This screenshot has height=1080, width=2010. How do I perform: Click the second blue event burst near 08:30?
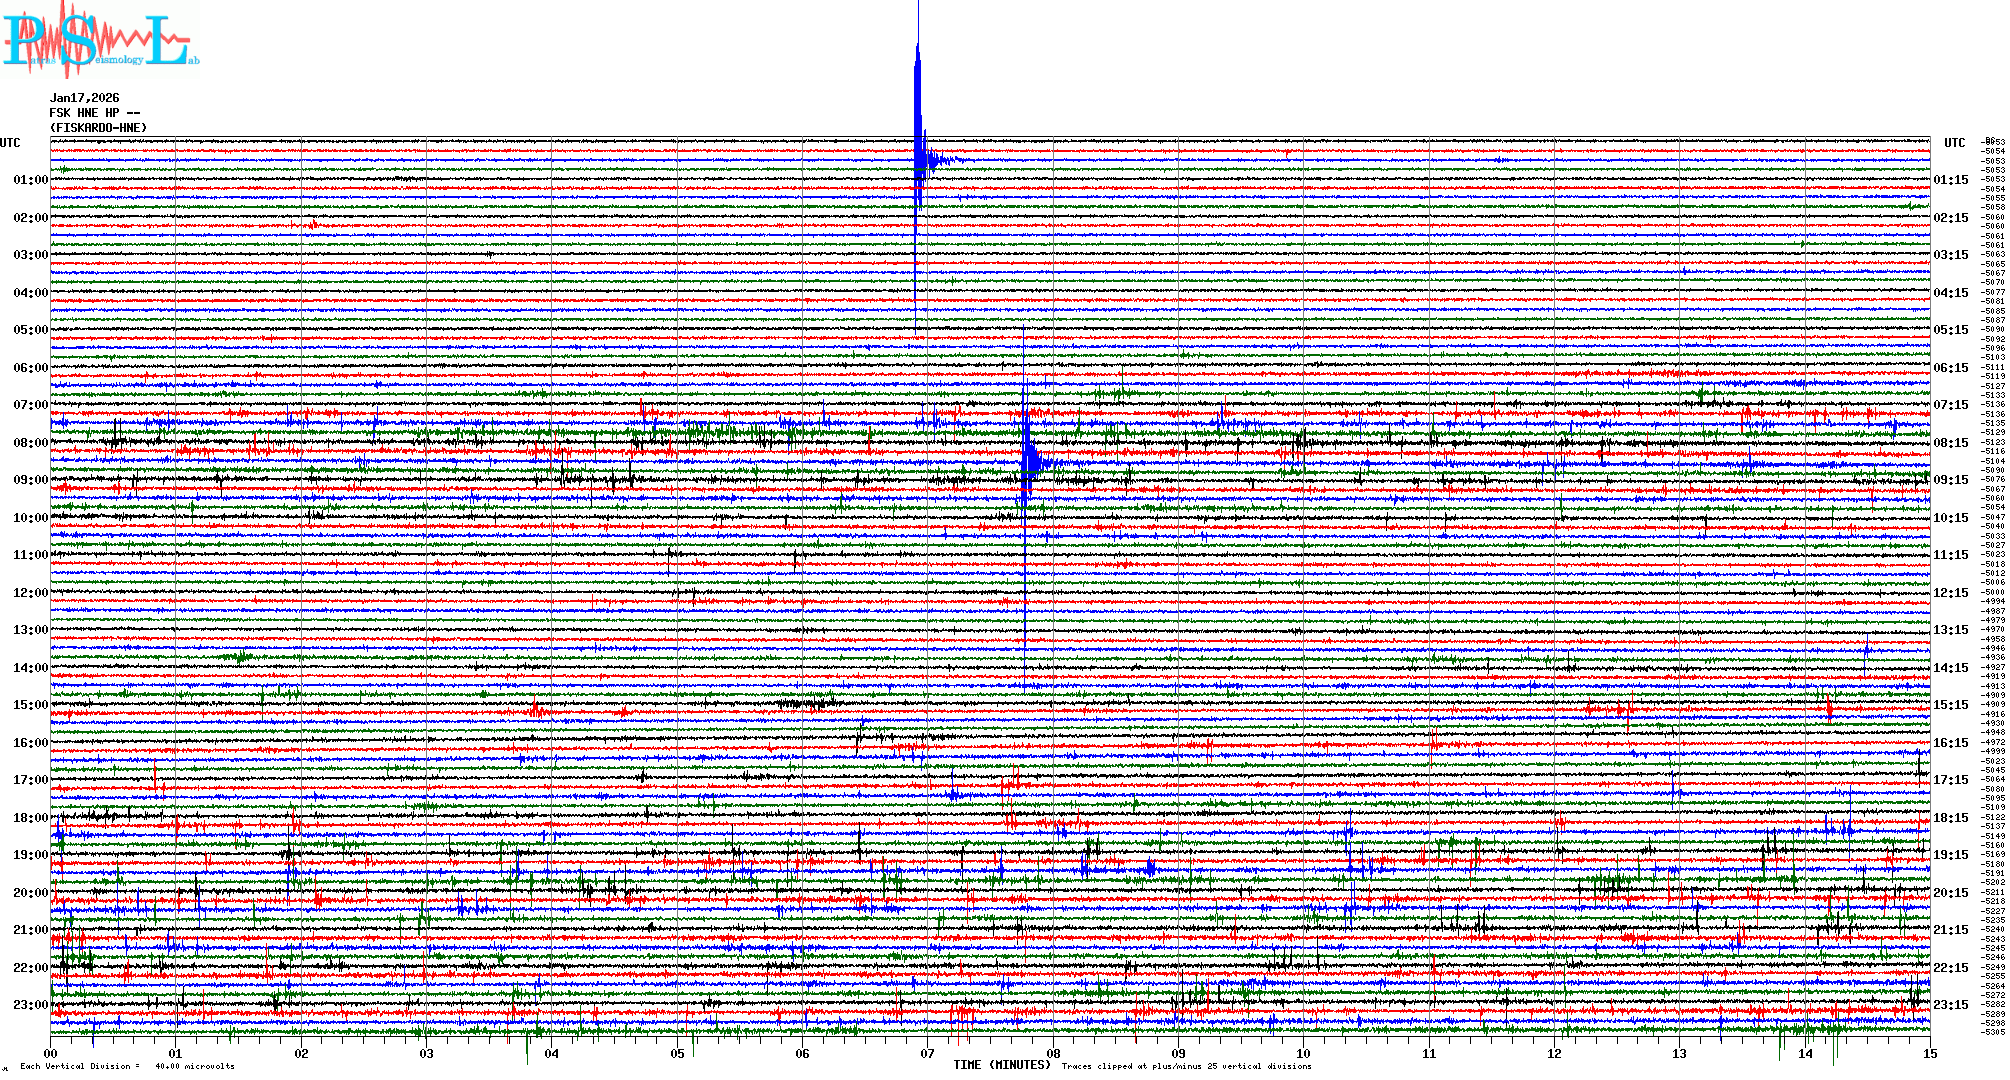[x=1027, y=460]
